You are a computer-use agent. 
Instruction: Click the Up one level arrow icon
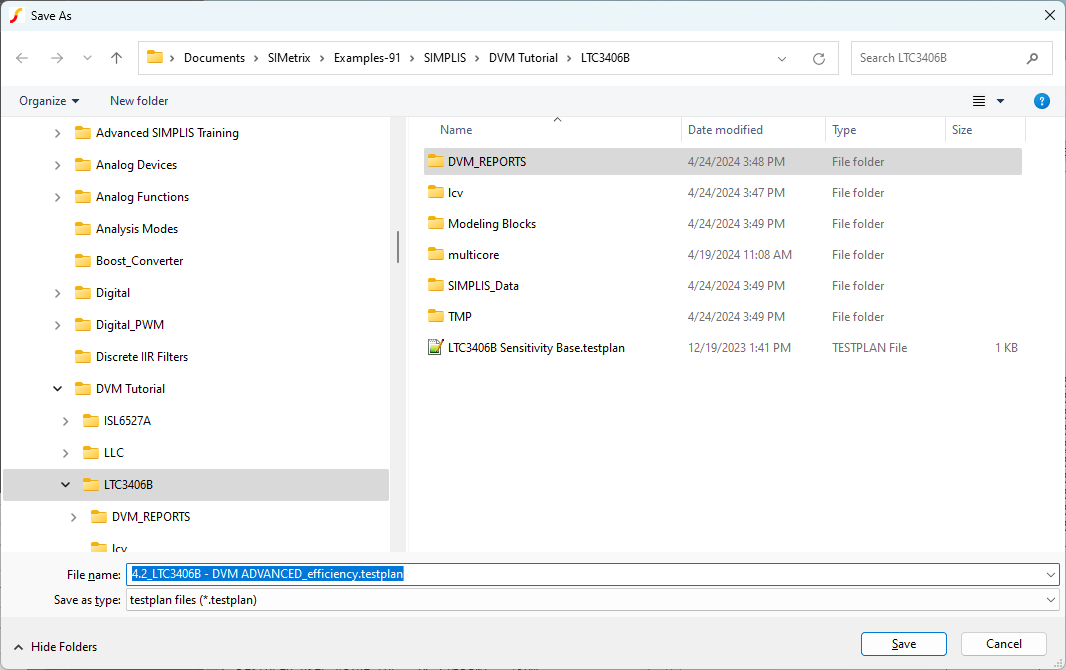[x=116, y=58]
